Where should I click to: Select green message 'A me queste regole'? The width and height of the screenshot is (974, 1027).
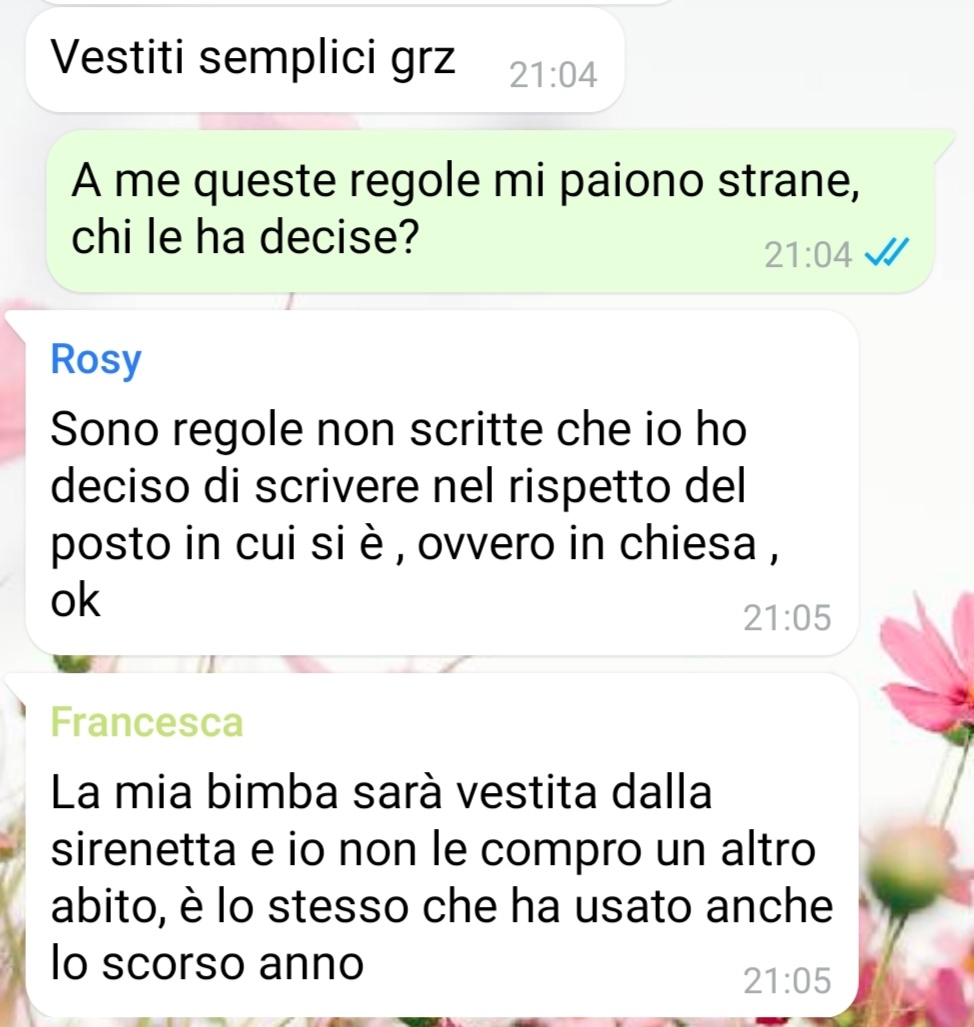[x=491, y=211]
